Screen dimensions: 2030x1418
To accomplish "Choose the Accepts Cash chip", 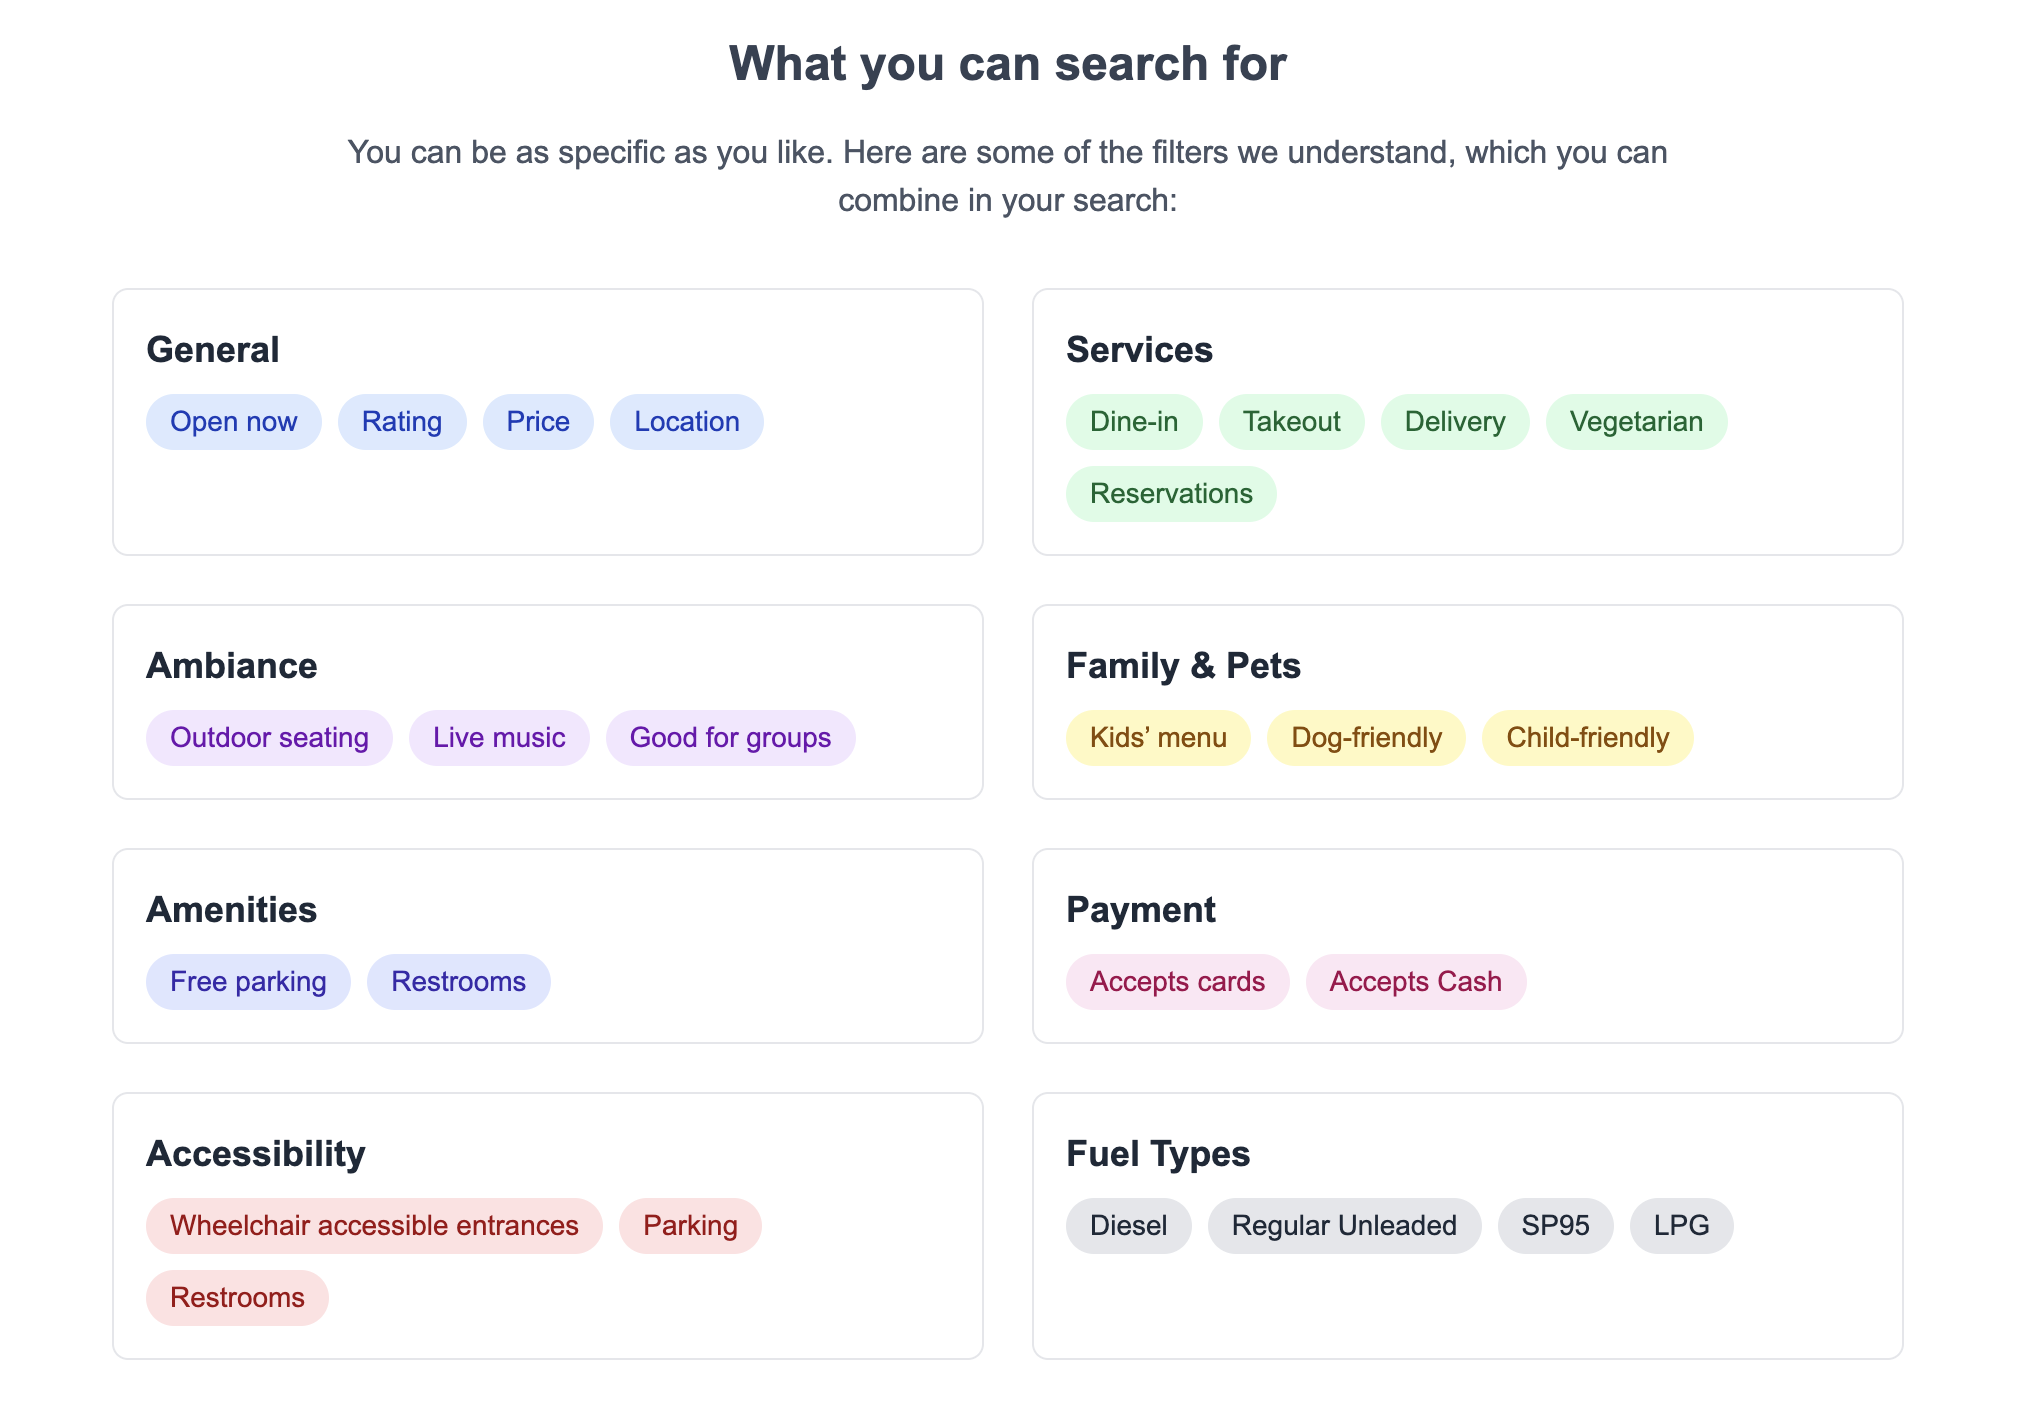I will [1415, 982].
